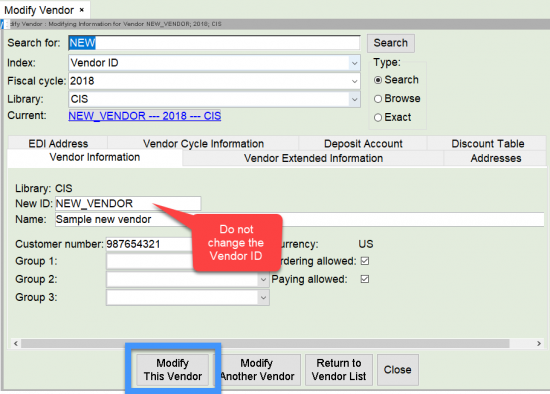Click the New ID field containing NEW_VENDOR
Screen dimensions: 550x394
128,203
